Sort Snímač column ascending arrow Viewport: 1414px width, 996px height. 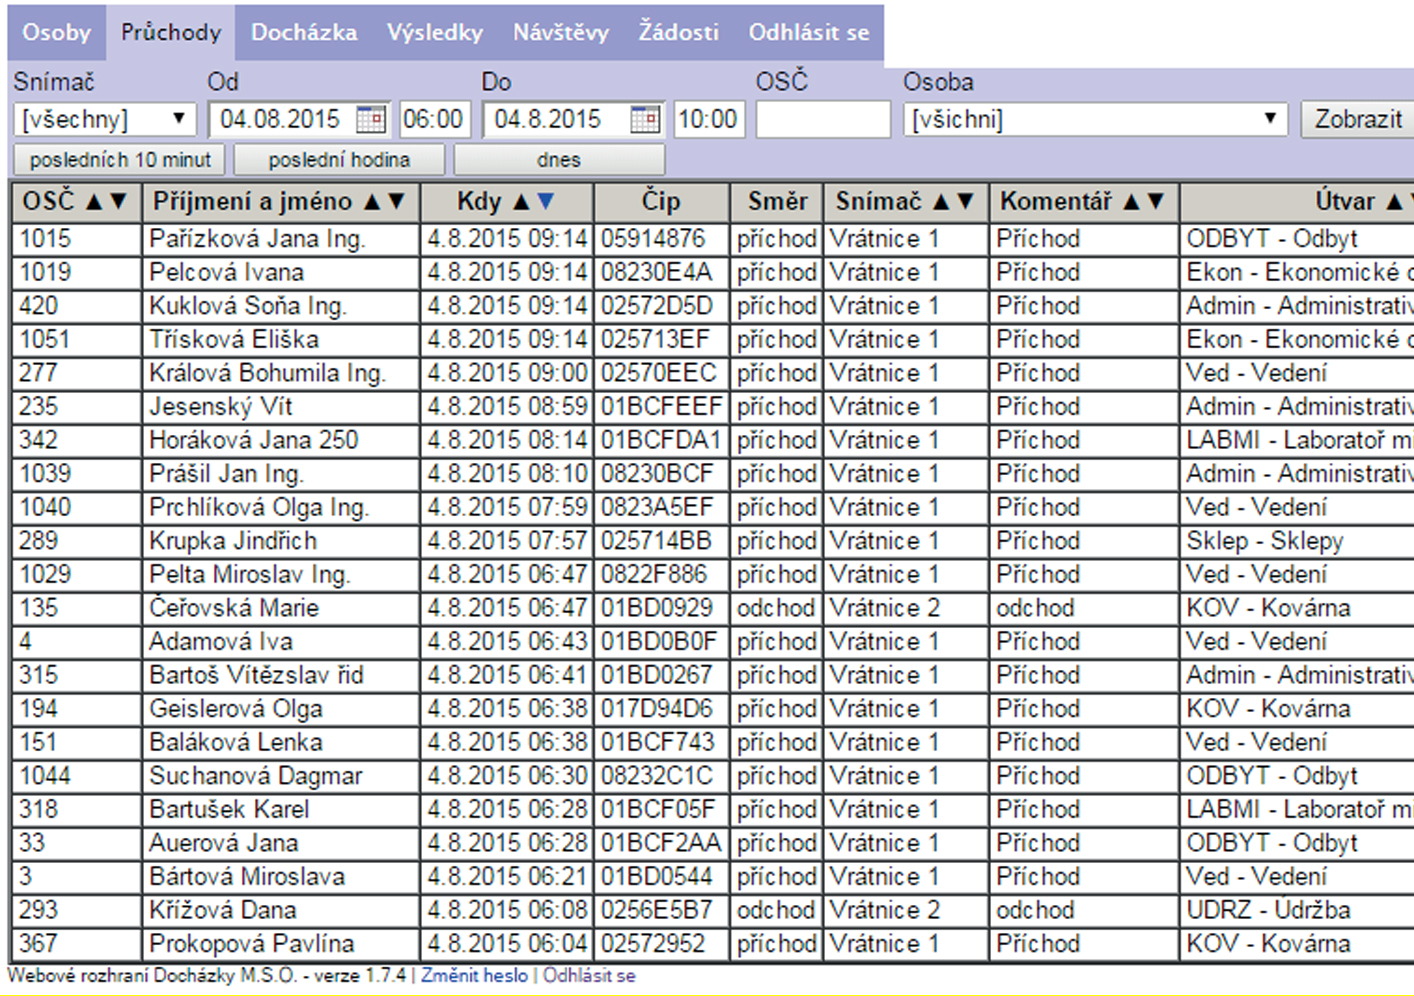941,202
